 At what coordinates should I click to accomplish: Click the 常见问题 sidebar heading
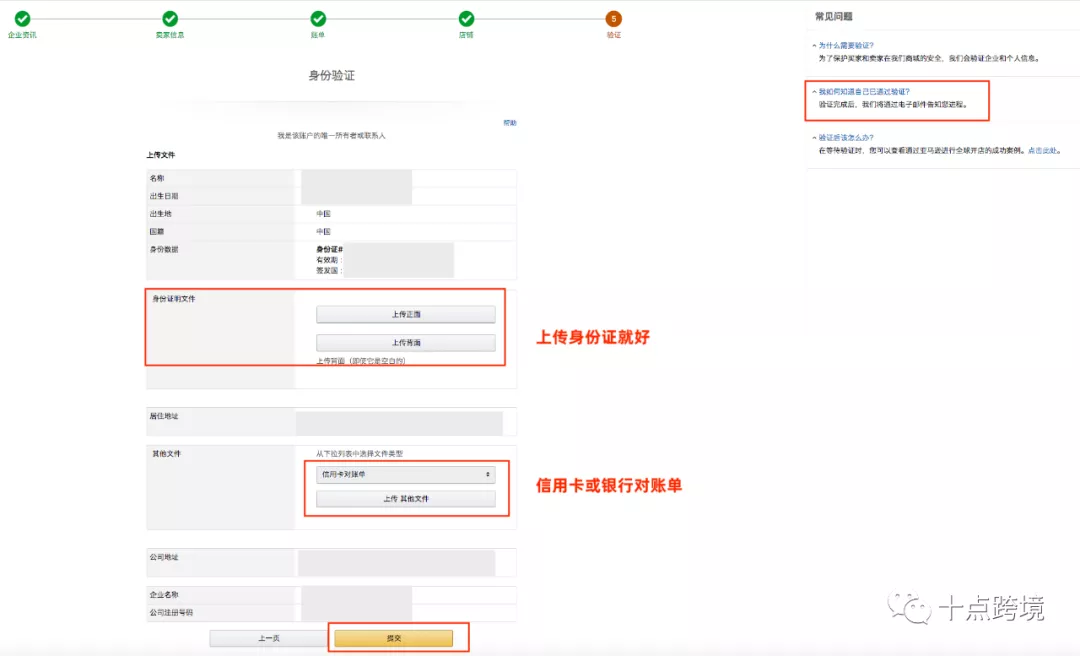click(x=833, y=17)
